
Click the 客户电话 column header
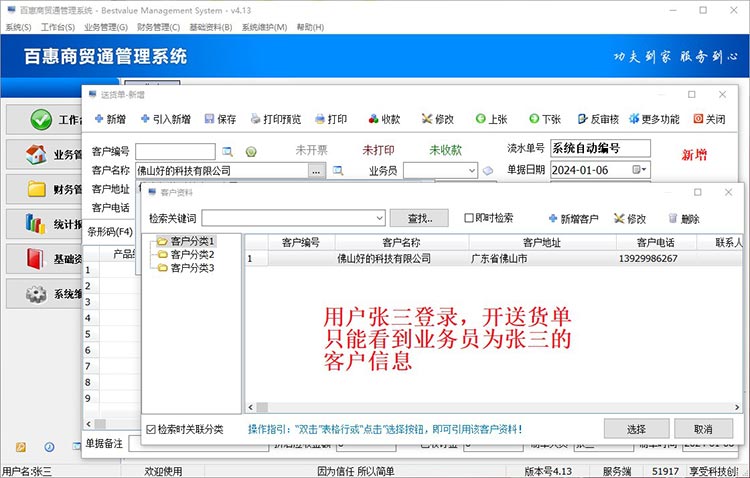pos(656,243)
